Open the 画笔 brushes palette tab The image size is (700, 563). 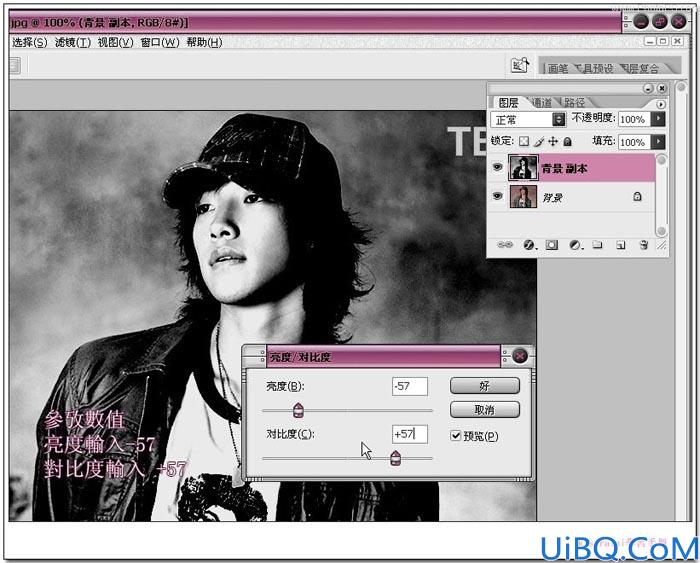(x=558, y=68)
